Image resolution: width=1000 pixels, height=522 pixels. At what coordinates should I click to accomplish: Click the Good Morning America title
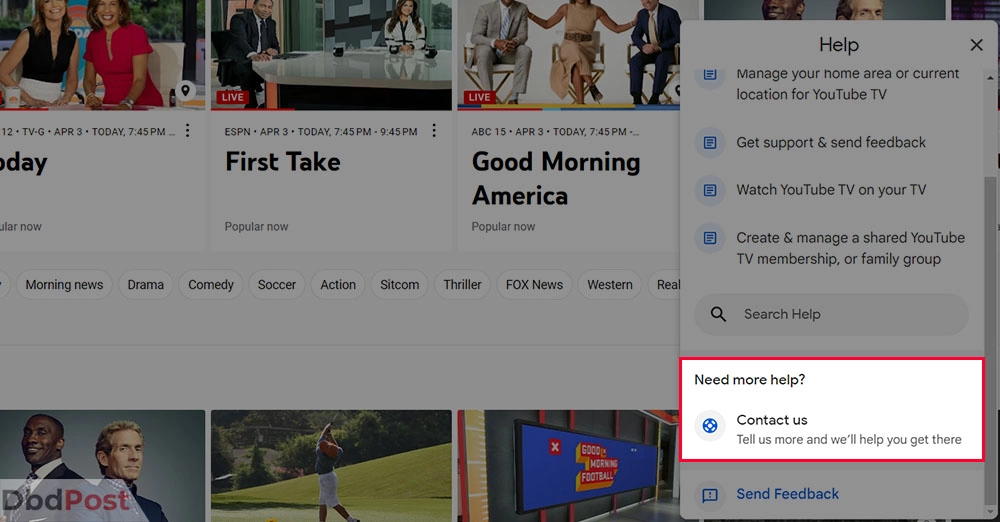click(x=556, y=179)
